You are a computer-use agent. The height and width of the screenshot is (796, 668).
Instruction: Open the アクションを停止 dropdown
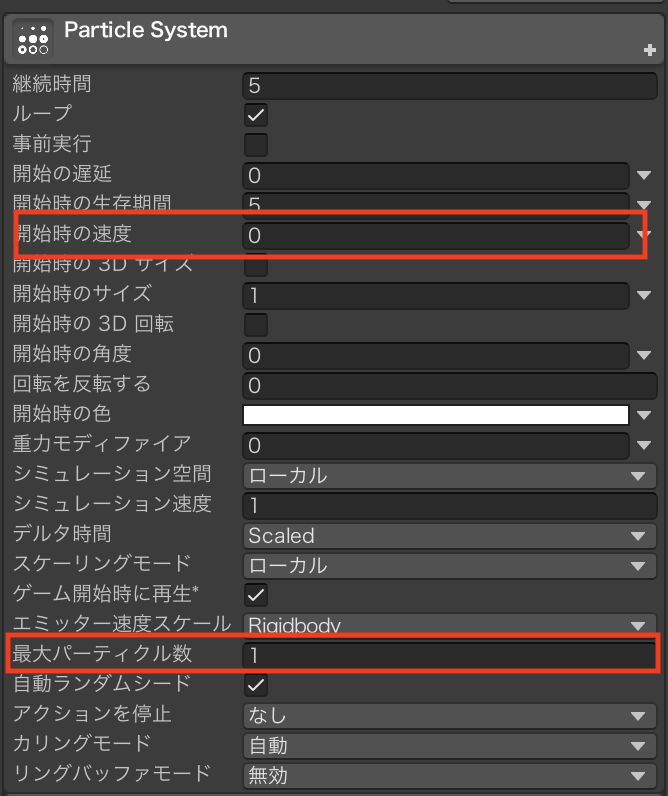tap(450, 715)
